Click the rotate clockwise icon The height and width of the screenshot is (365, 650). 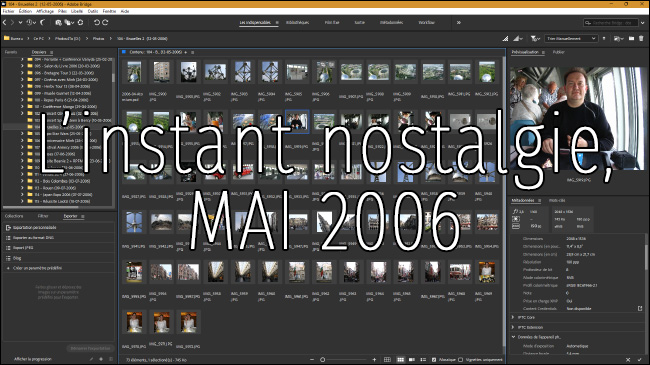pos(105,22)
